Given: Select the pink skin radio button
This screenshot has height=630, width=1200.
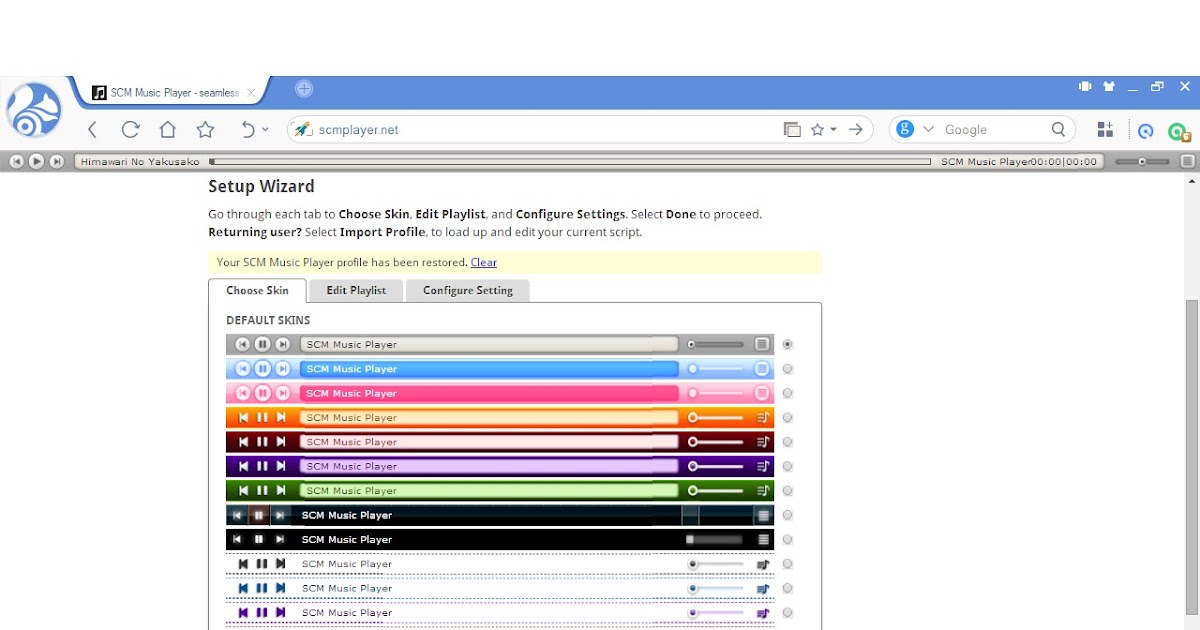Looking at the screenshot, I should pyautogui.click(x=788, y=393).
